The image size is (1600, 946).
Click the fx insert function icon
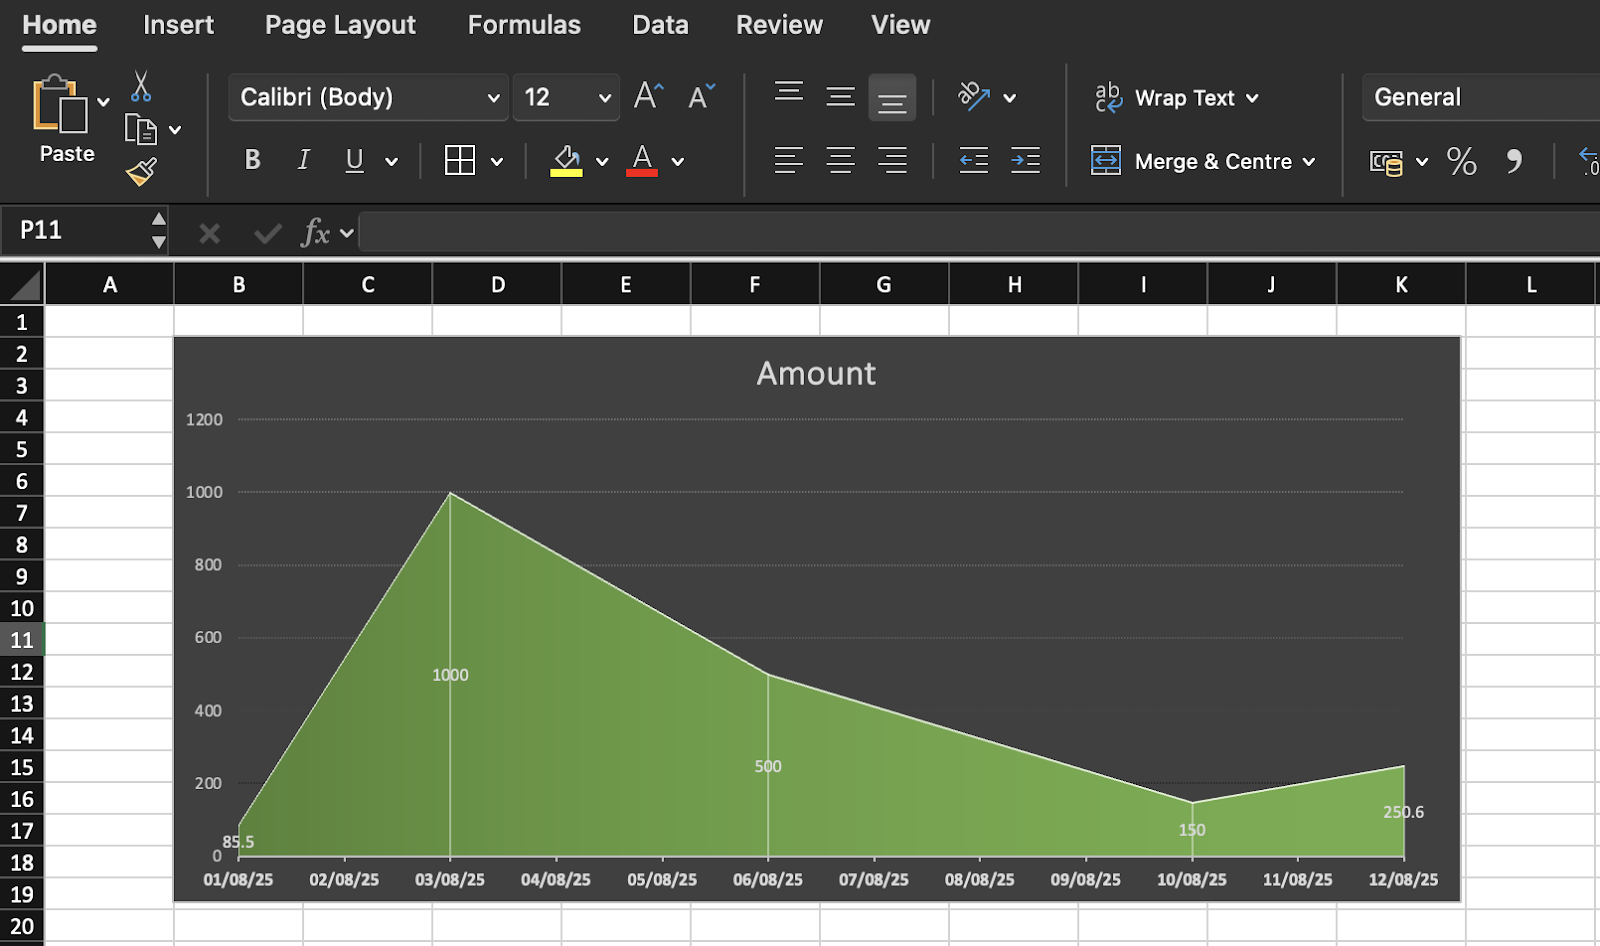(x=315, y=232)
